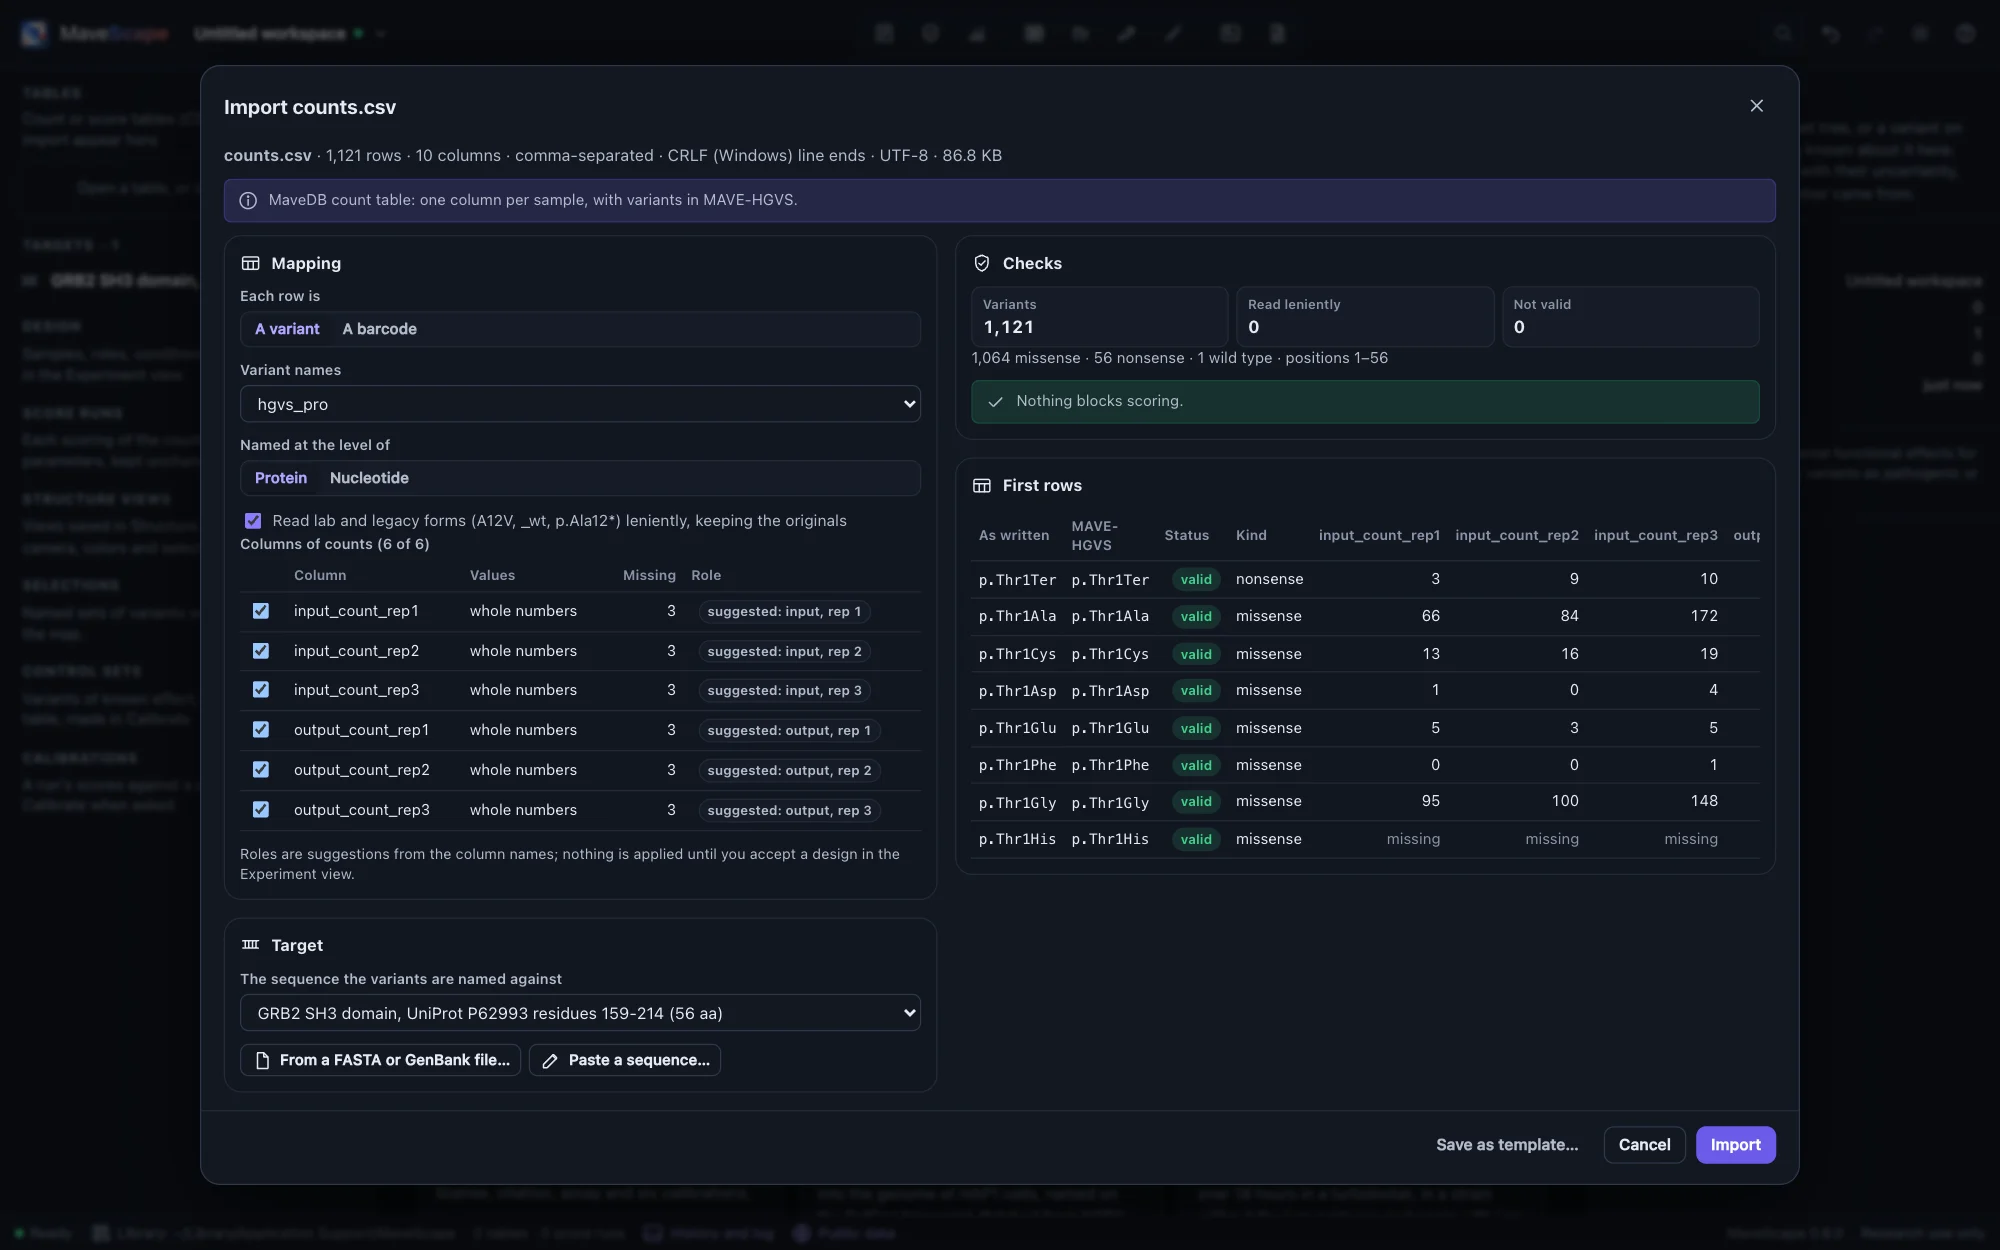The image size is (2000, 1250).
Task: Click role 'suggested: output, rep 2'
Action: [789, 770]
